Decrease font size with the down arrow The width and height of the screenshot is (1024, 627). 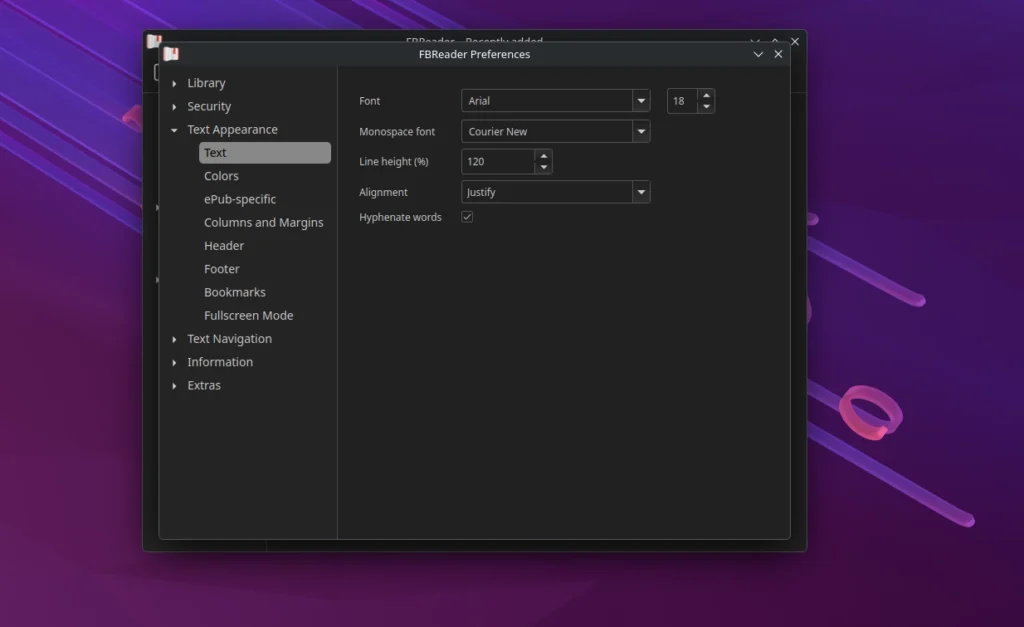[x=706, y=106]
